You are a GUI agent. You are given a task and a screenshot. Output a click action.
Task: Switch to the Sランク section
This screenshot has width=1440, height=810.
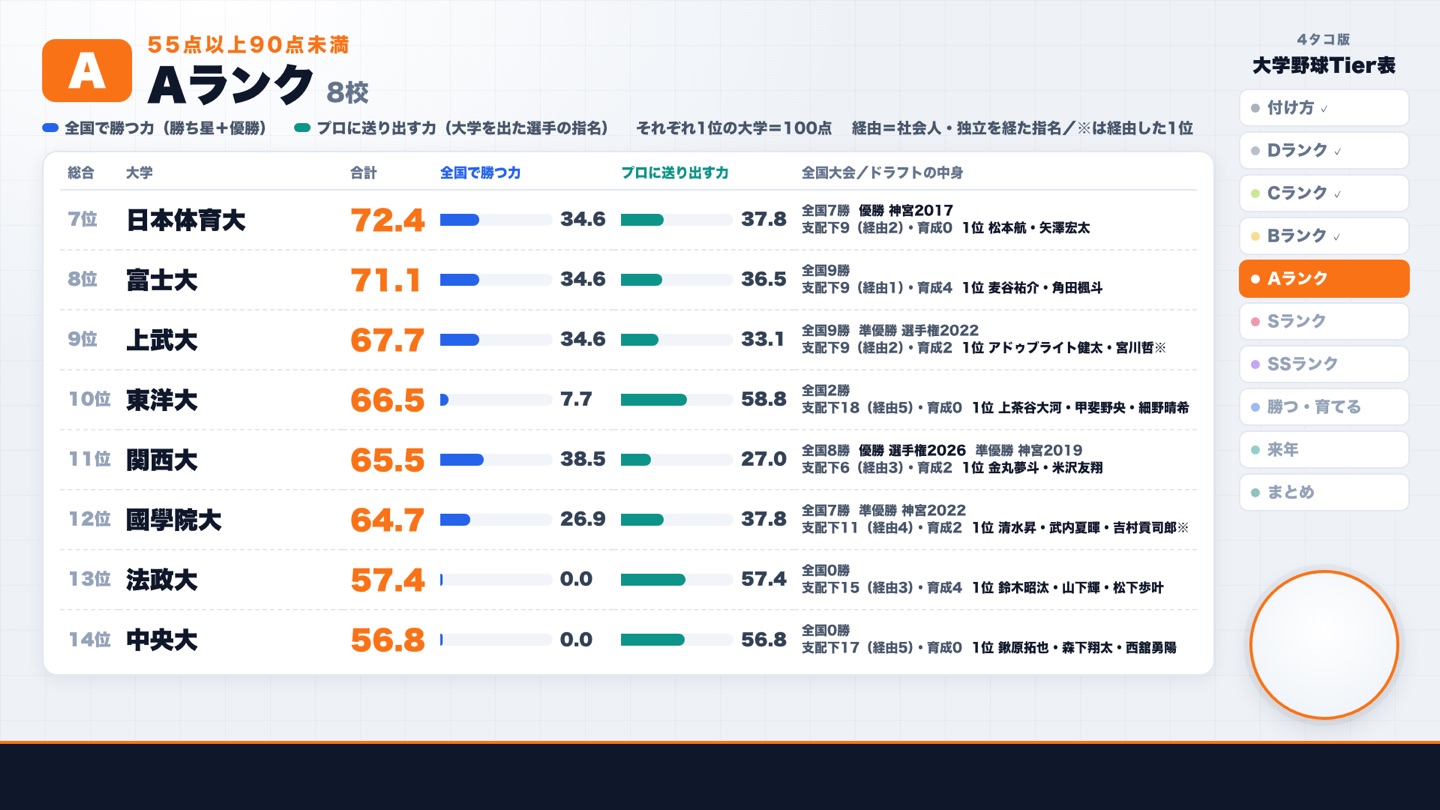point(1323,321)
